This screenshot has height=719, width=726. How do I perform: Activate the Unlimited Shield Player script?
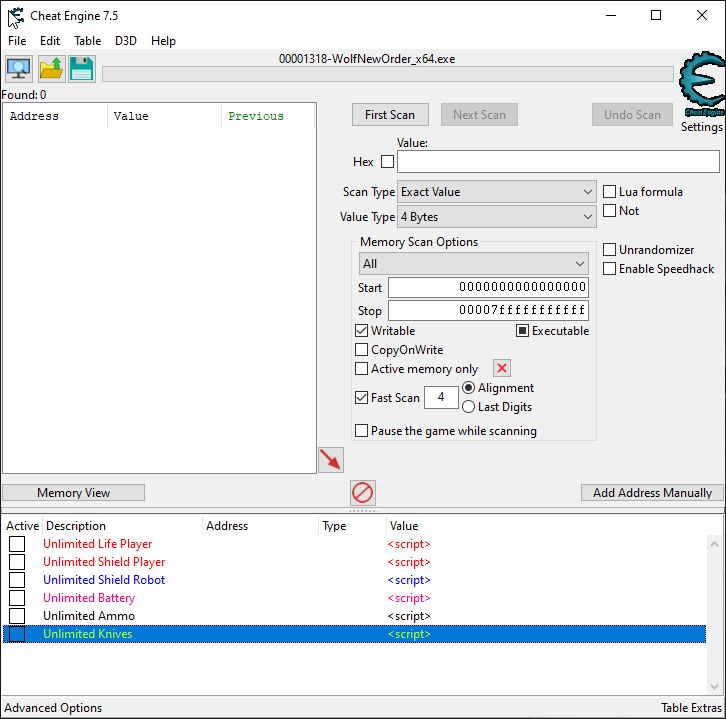[17, 562]
